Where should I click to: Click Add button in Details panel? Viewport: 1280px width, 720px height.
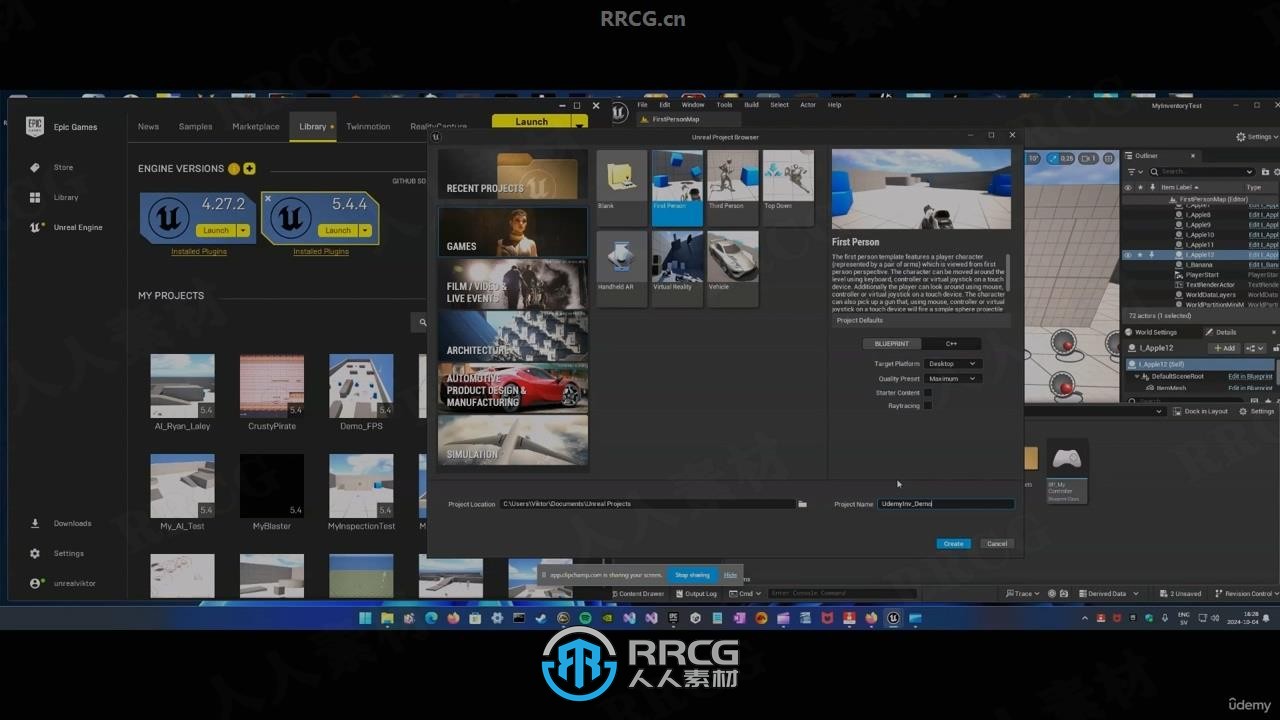click(1224, 348)
